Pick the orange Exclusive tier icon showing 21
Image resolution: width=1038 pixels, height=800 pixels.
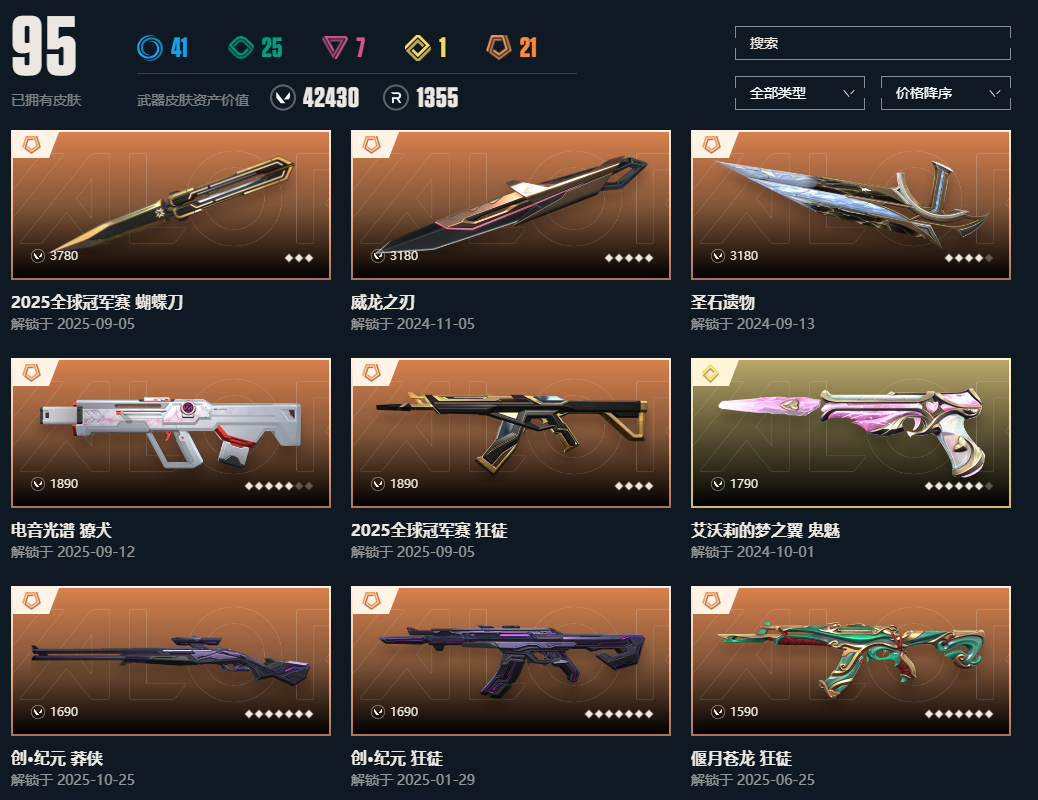pos(499,47)
